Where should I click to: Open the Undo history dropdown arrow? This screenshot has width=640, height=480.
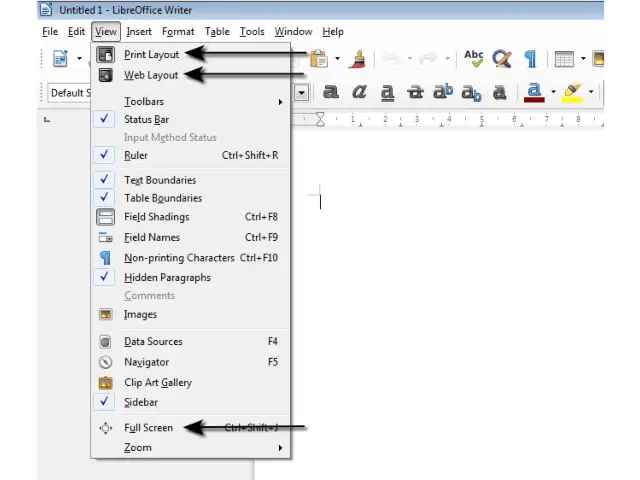[x=409, y=59]
